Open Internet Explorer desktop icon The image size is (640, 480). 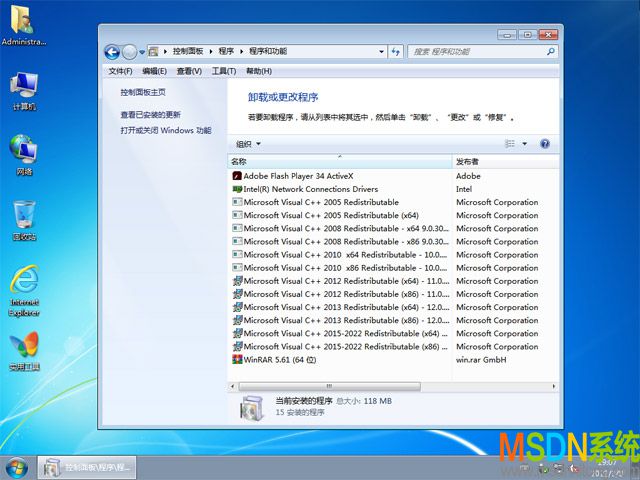pos(24,291)
